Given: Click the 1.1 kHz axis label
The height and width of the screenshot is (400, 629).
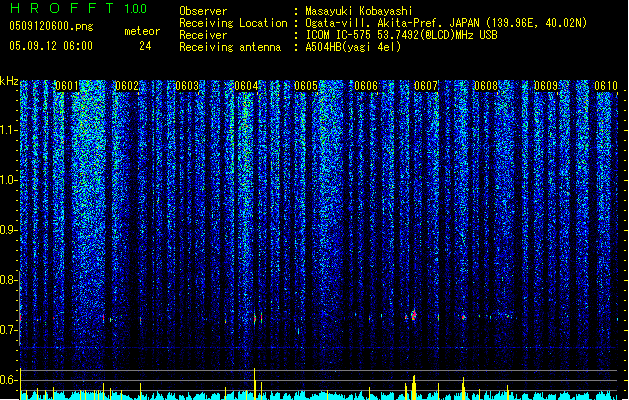Looking at the screenshot, I should (x=9, y=130).
